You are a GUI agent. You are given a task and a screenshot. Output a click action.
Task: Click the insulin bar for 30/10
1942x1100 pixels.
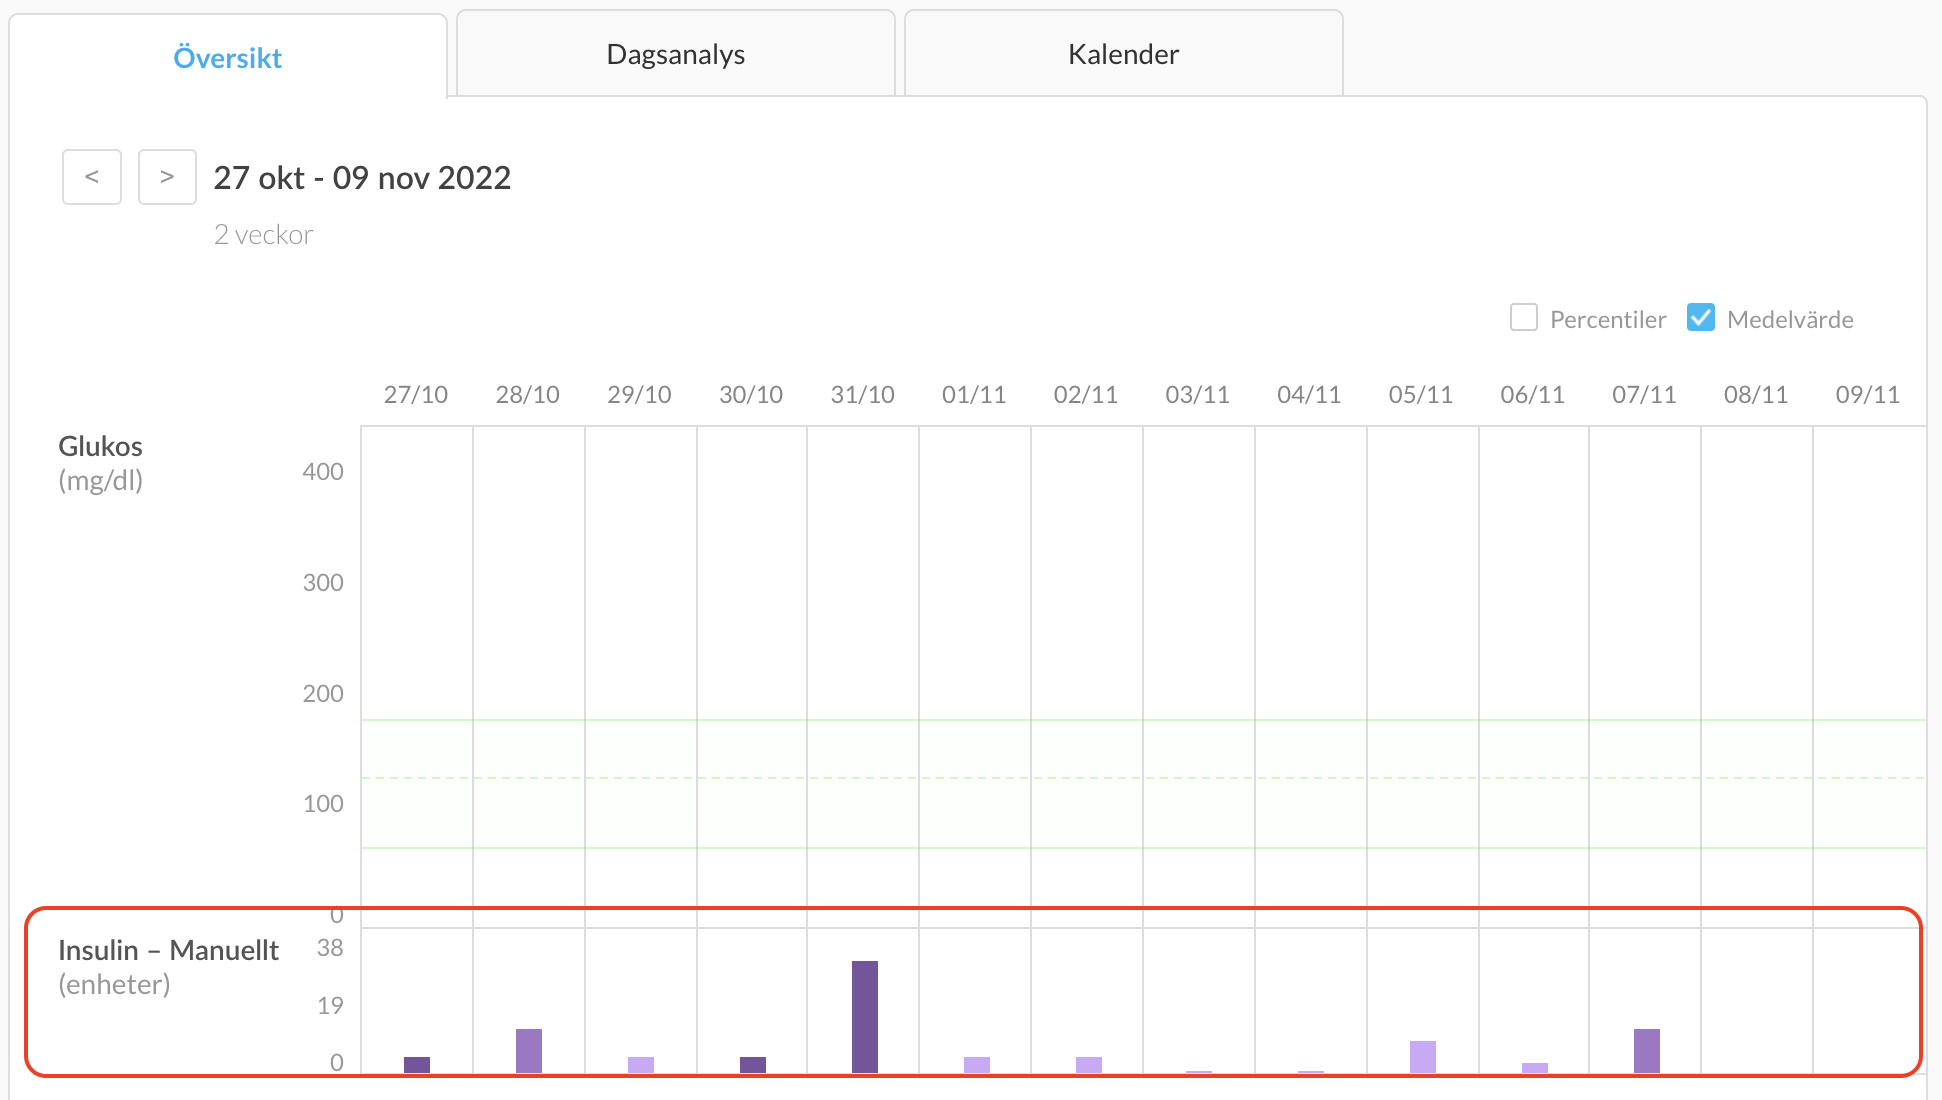pos(753,1065)
